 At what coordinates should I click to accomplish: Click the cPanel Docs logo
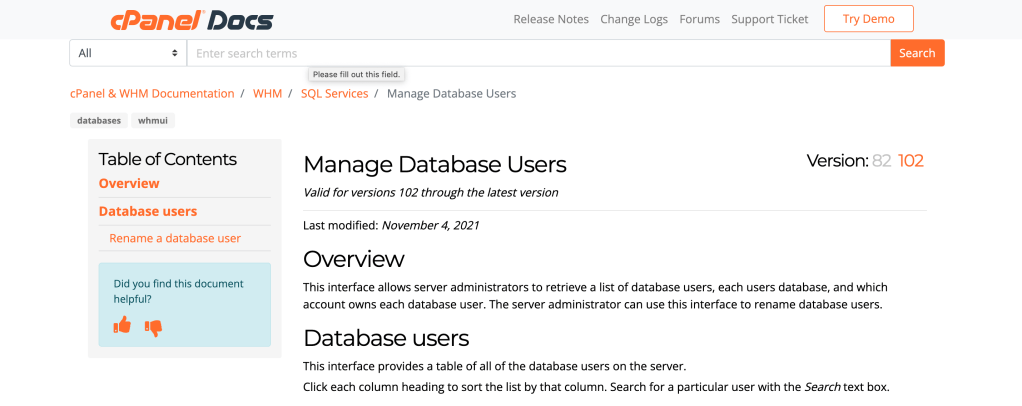click(191, 20)
